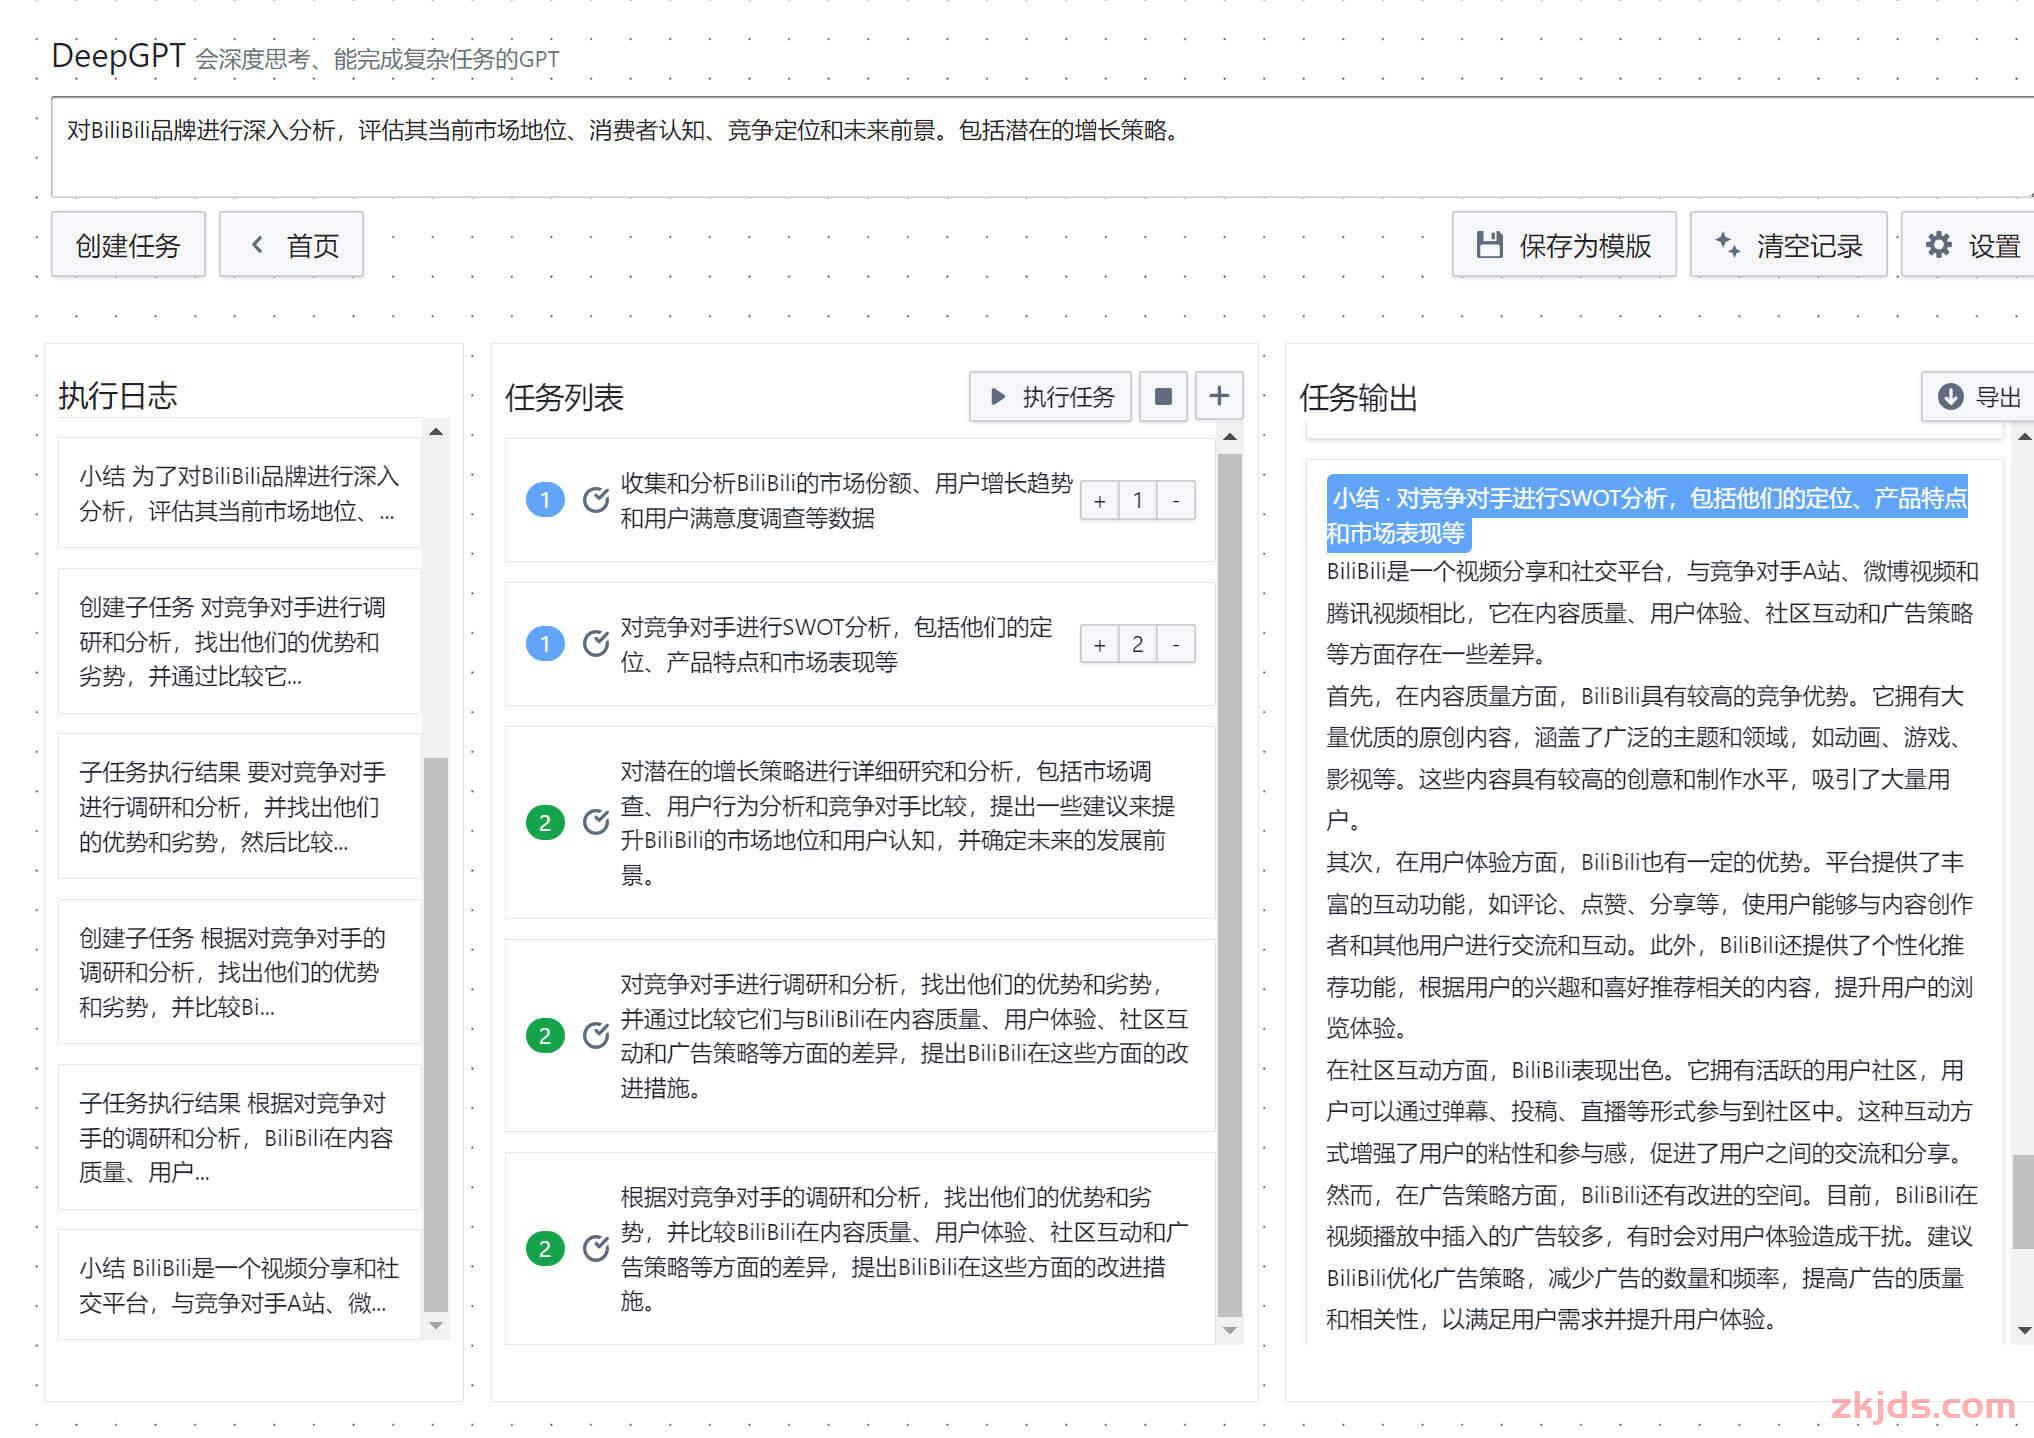Click the 执行日志 scrollbar thumb

(x=436, y=1034)
